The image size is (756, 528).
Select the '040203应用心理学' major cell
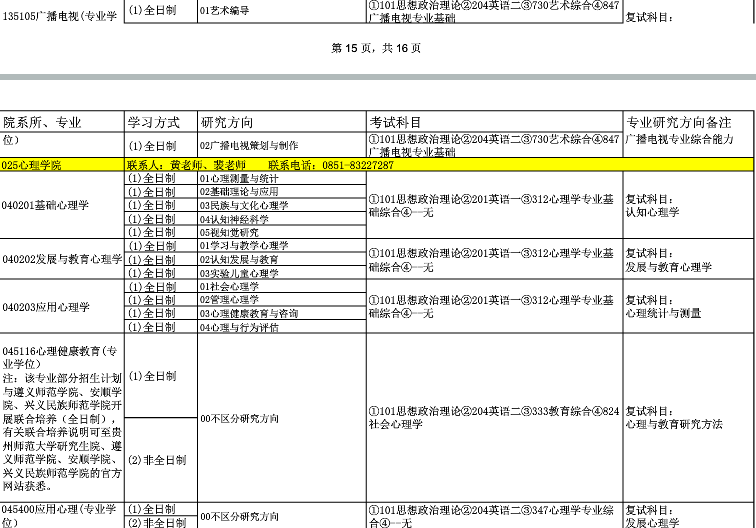(46, 307)
